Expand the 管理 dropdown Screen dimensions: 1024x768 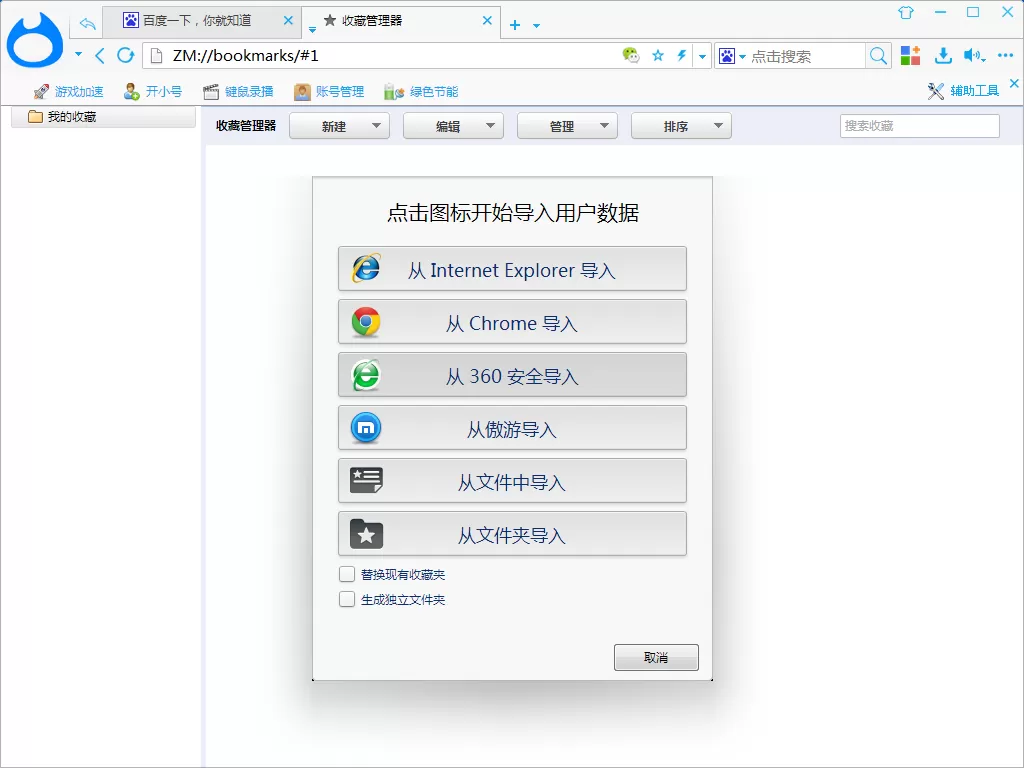click(x=567, y=126)
